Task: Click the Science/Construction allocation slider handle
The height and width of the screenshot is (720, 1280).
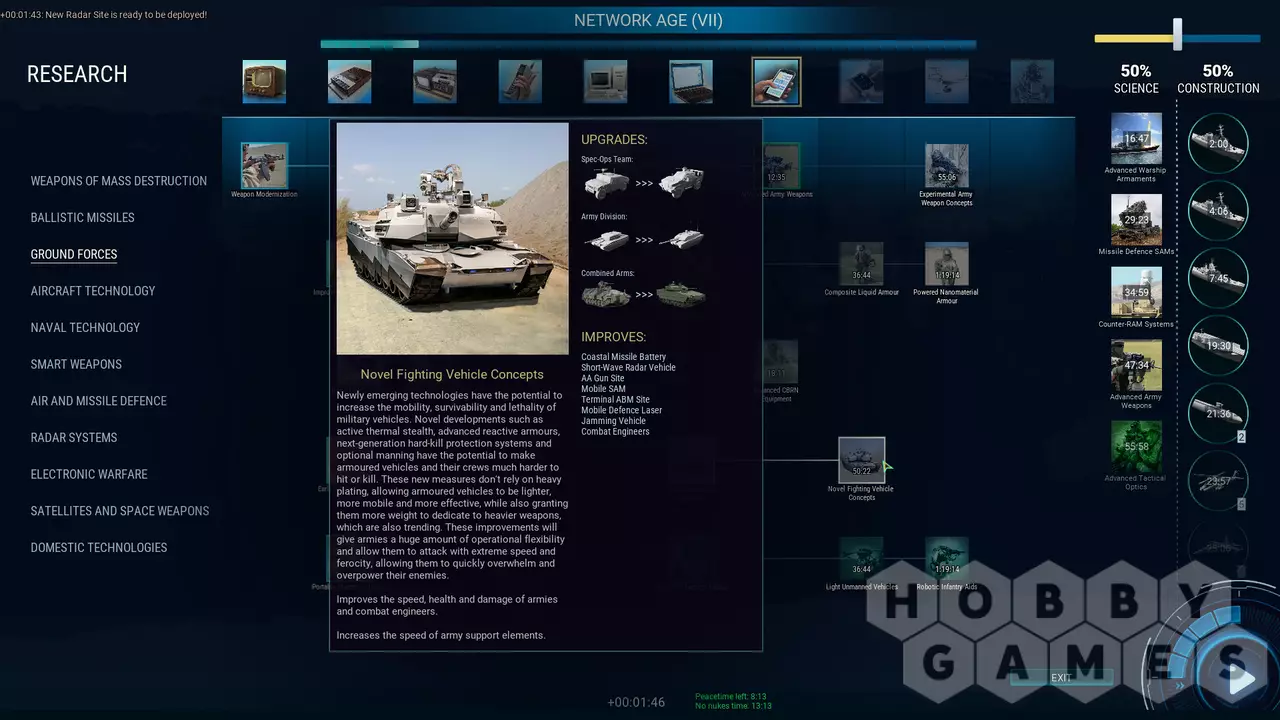Action: pos(1177,35)
